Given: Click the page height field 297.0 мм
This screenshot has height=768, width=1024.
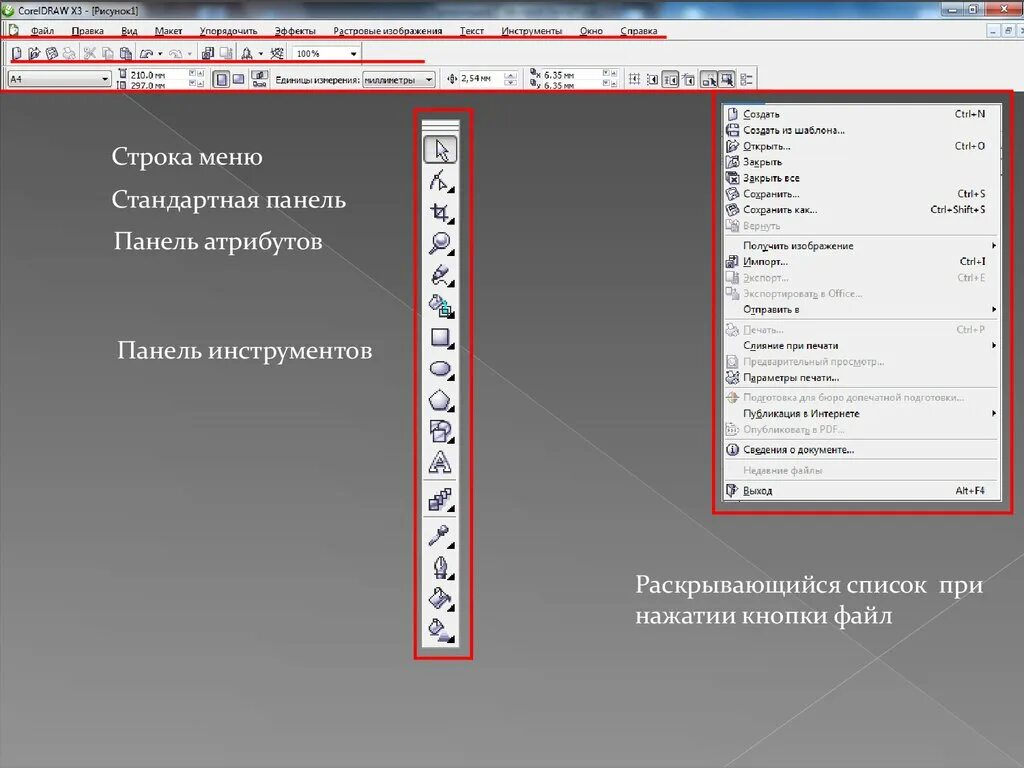Looking at the screenshot, I should 159,85.
